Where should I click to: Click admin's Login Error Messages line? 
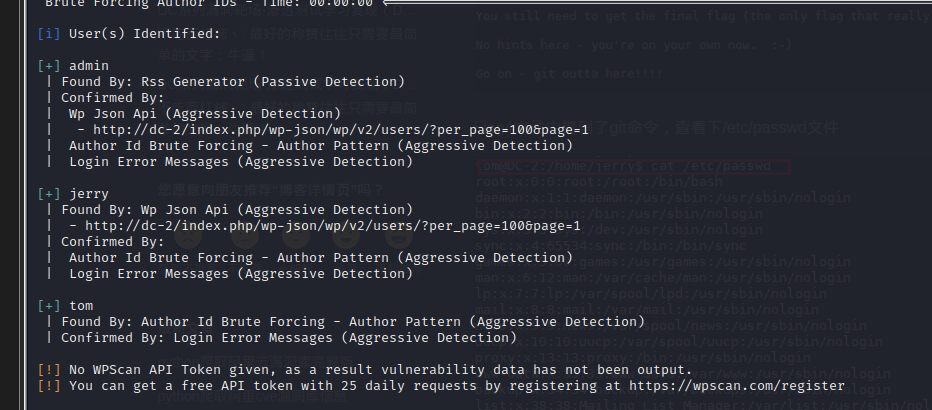click(x=240, y=162)
